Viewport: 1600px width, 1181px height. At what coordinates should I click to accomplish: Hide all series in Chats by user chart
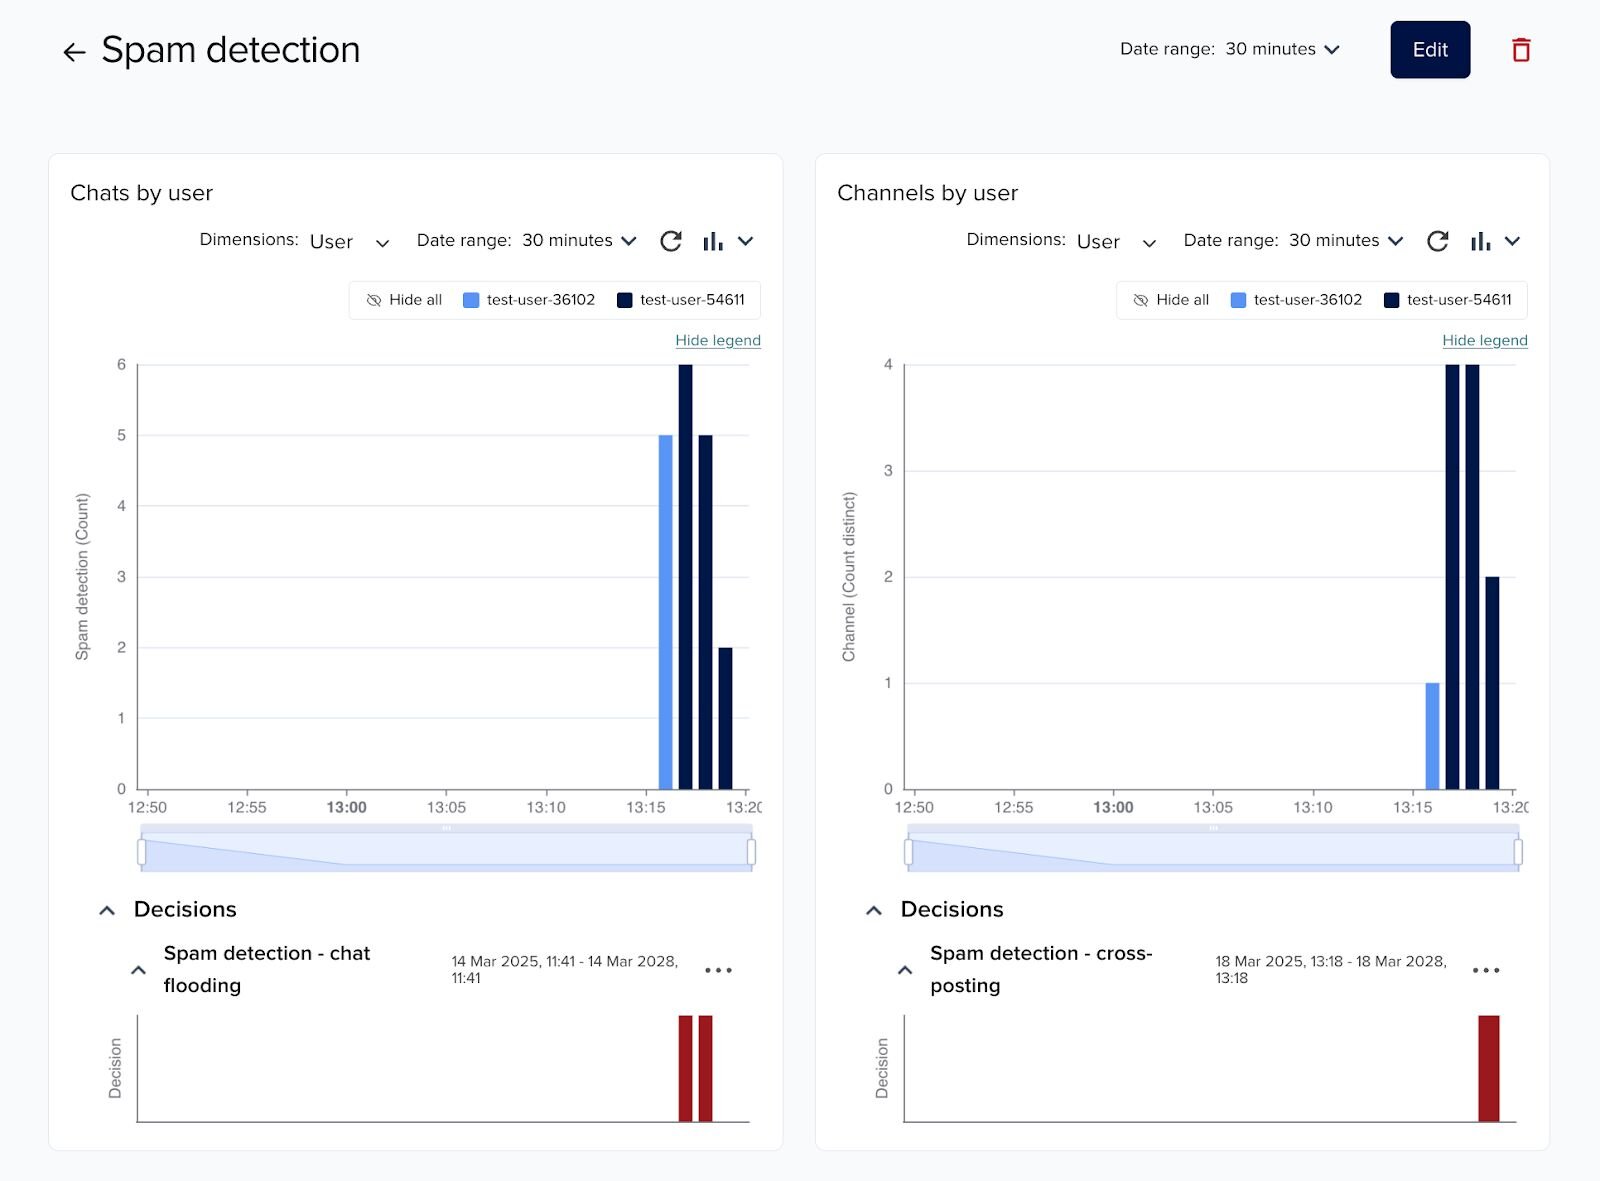point(403,299)
